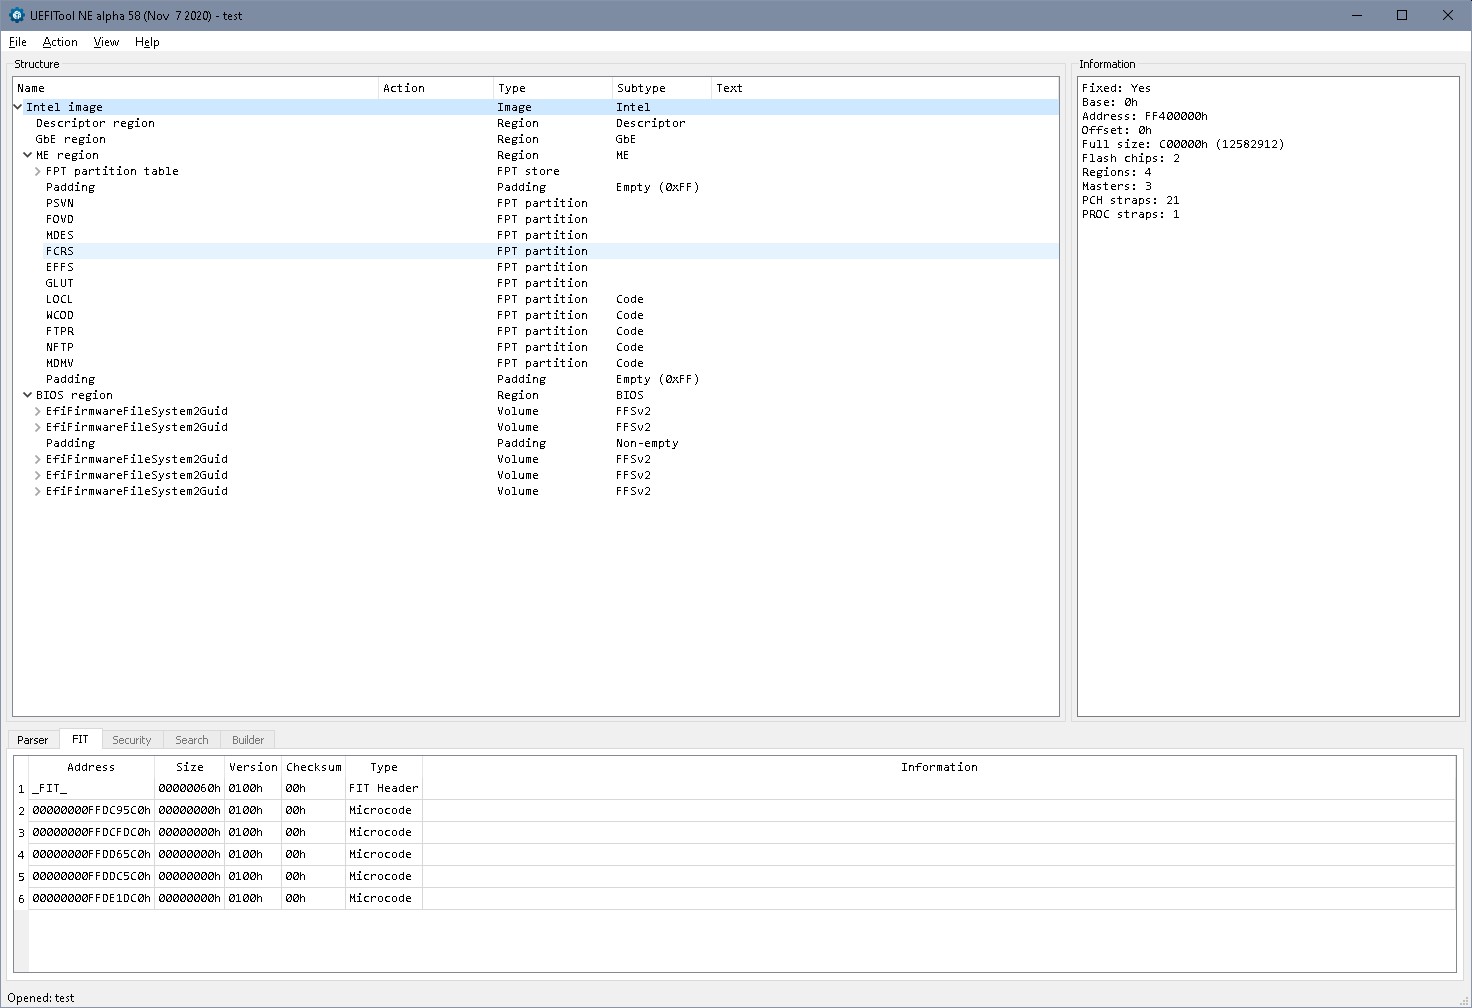The width and height of the screenshot is (1472, 1008).
Task: Select FIT address 00000000FFDC95C0h
Action: [91, 810]
